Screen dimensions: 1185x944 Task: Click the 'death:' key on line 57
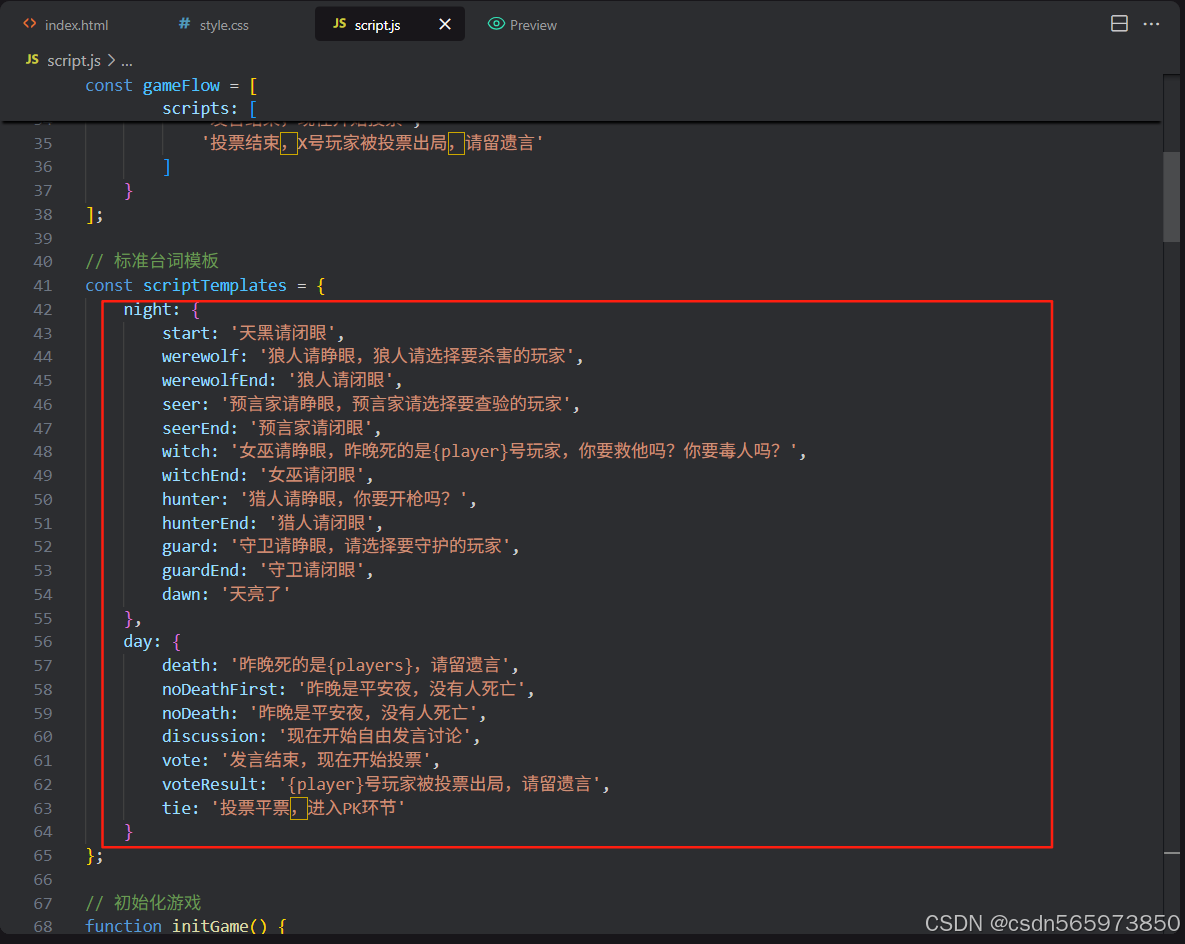[x=190, y=666]
